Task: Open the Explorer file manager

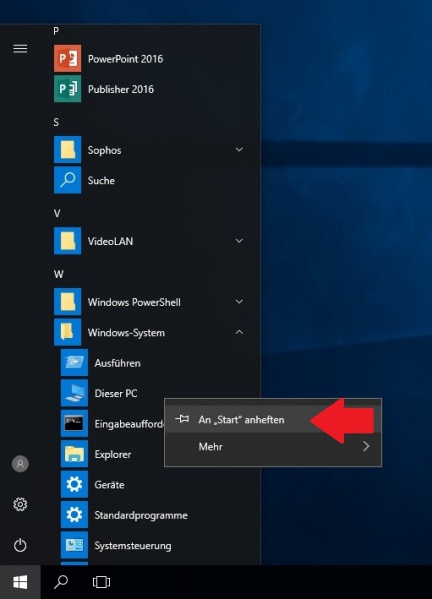Action: pos(112,454)
